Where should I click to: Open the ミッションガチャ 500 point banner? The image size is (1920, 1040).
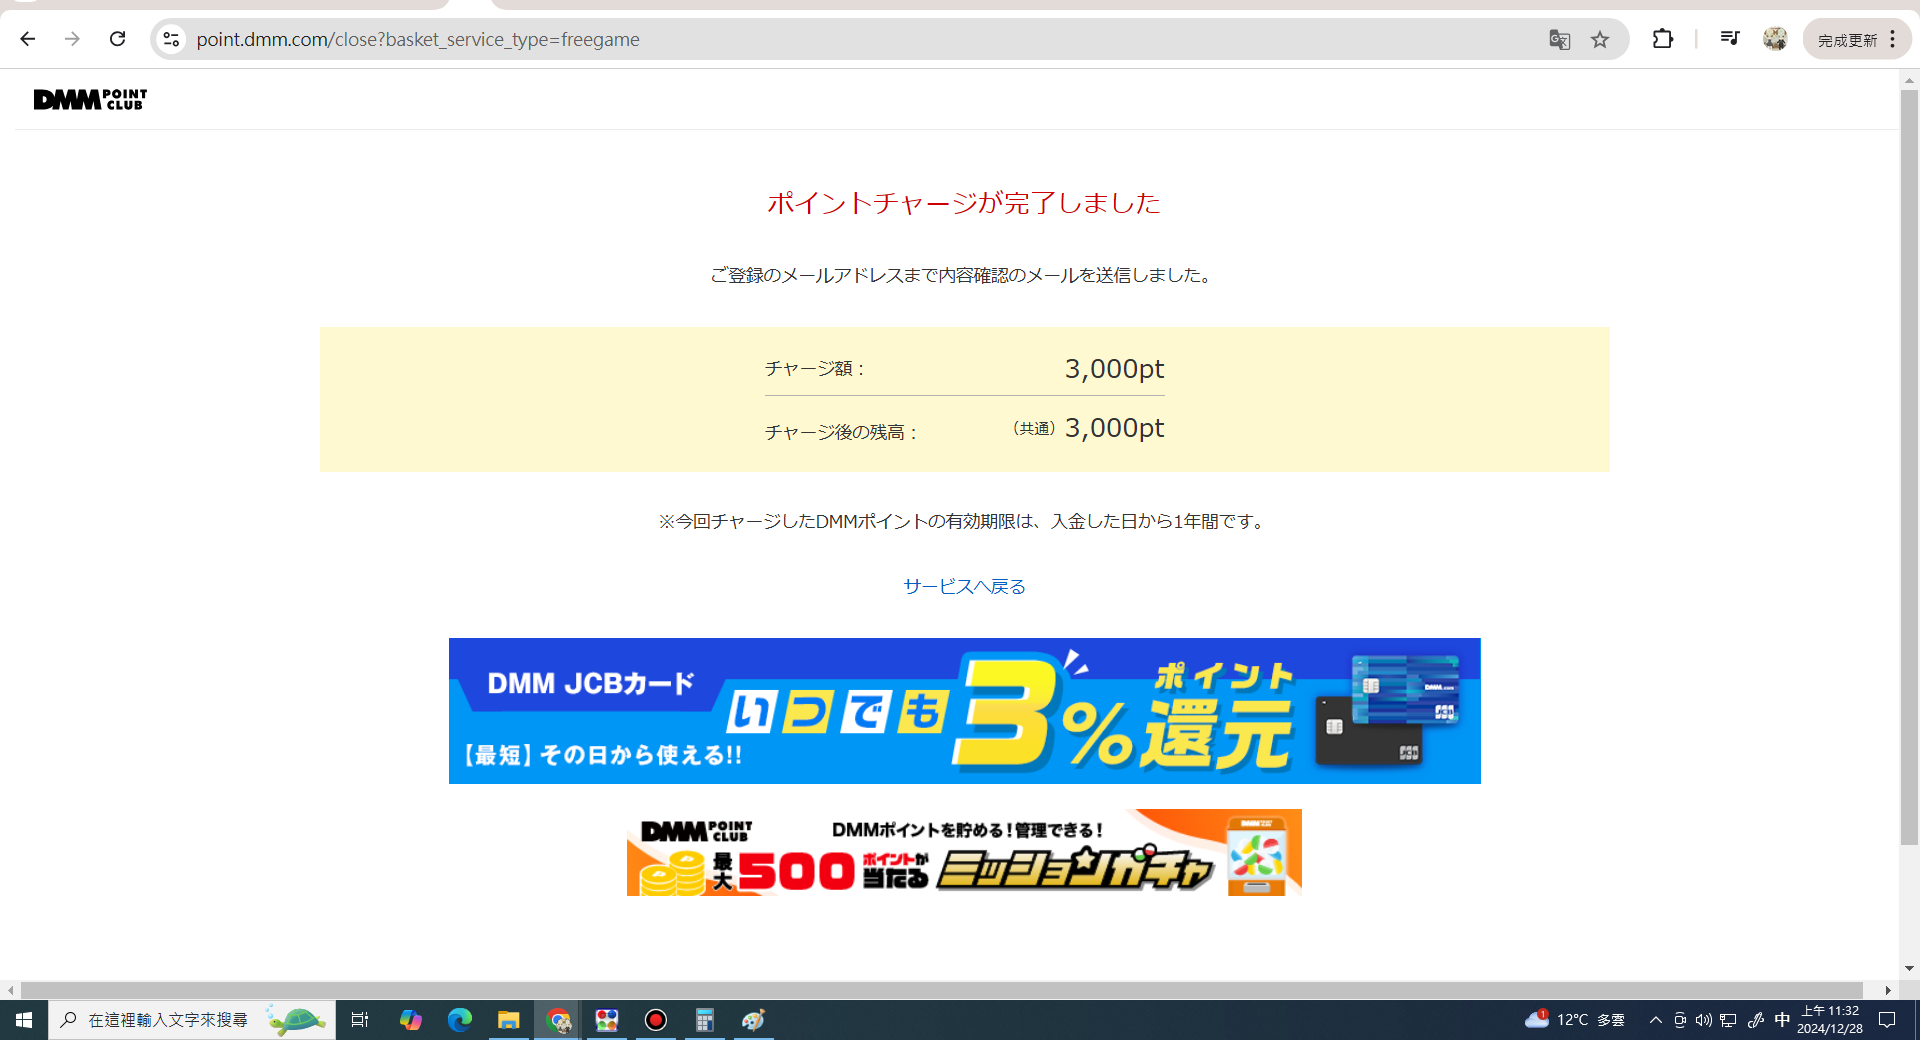click(x=964, y=852)
